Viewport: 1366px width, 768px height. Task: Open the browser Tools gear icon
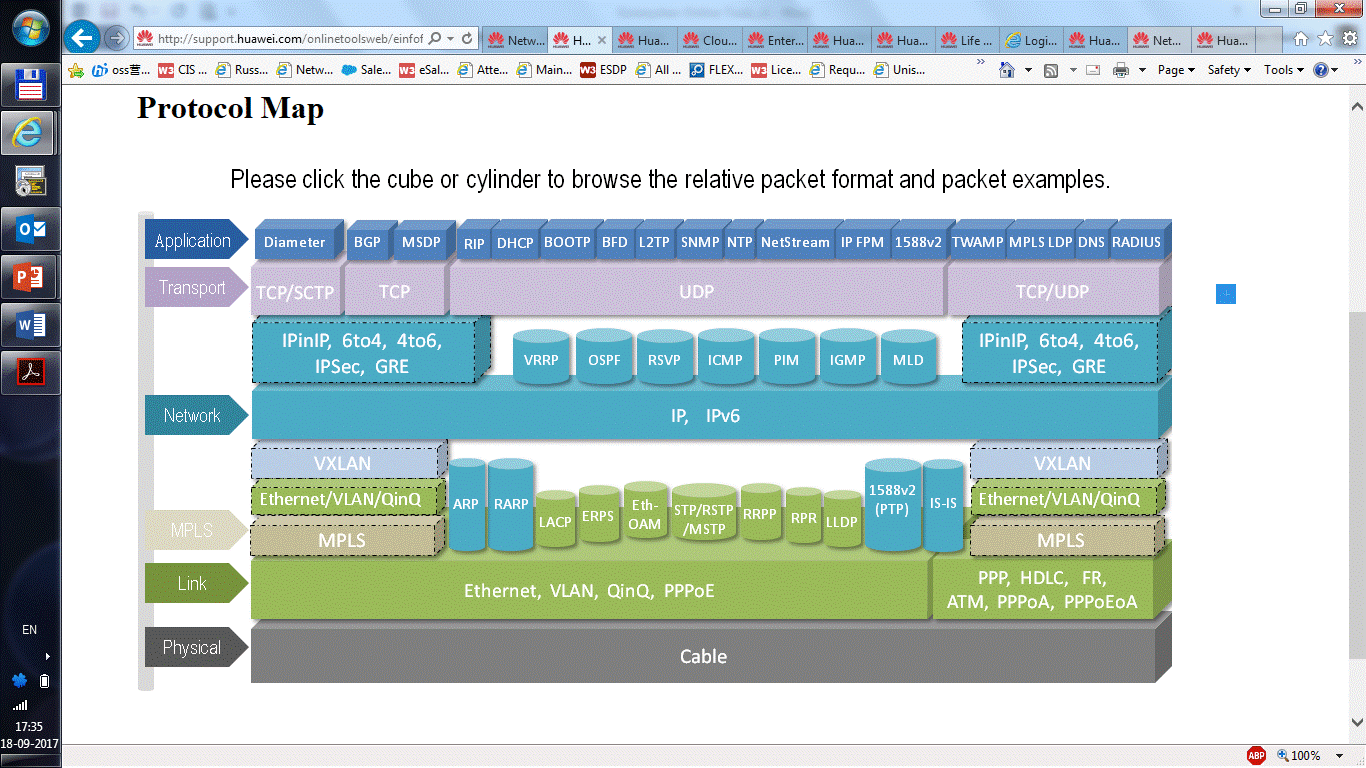[1349, 39]
